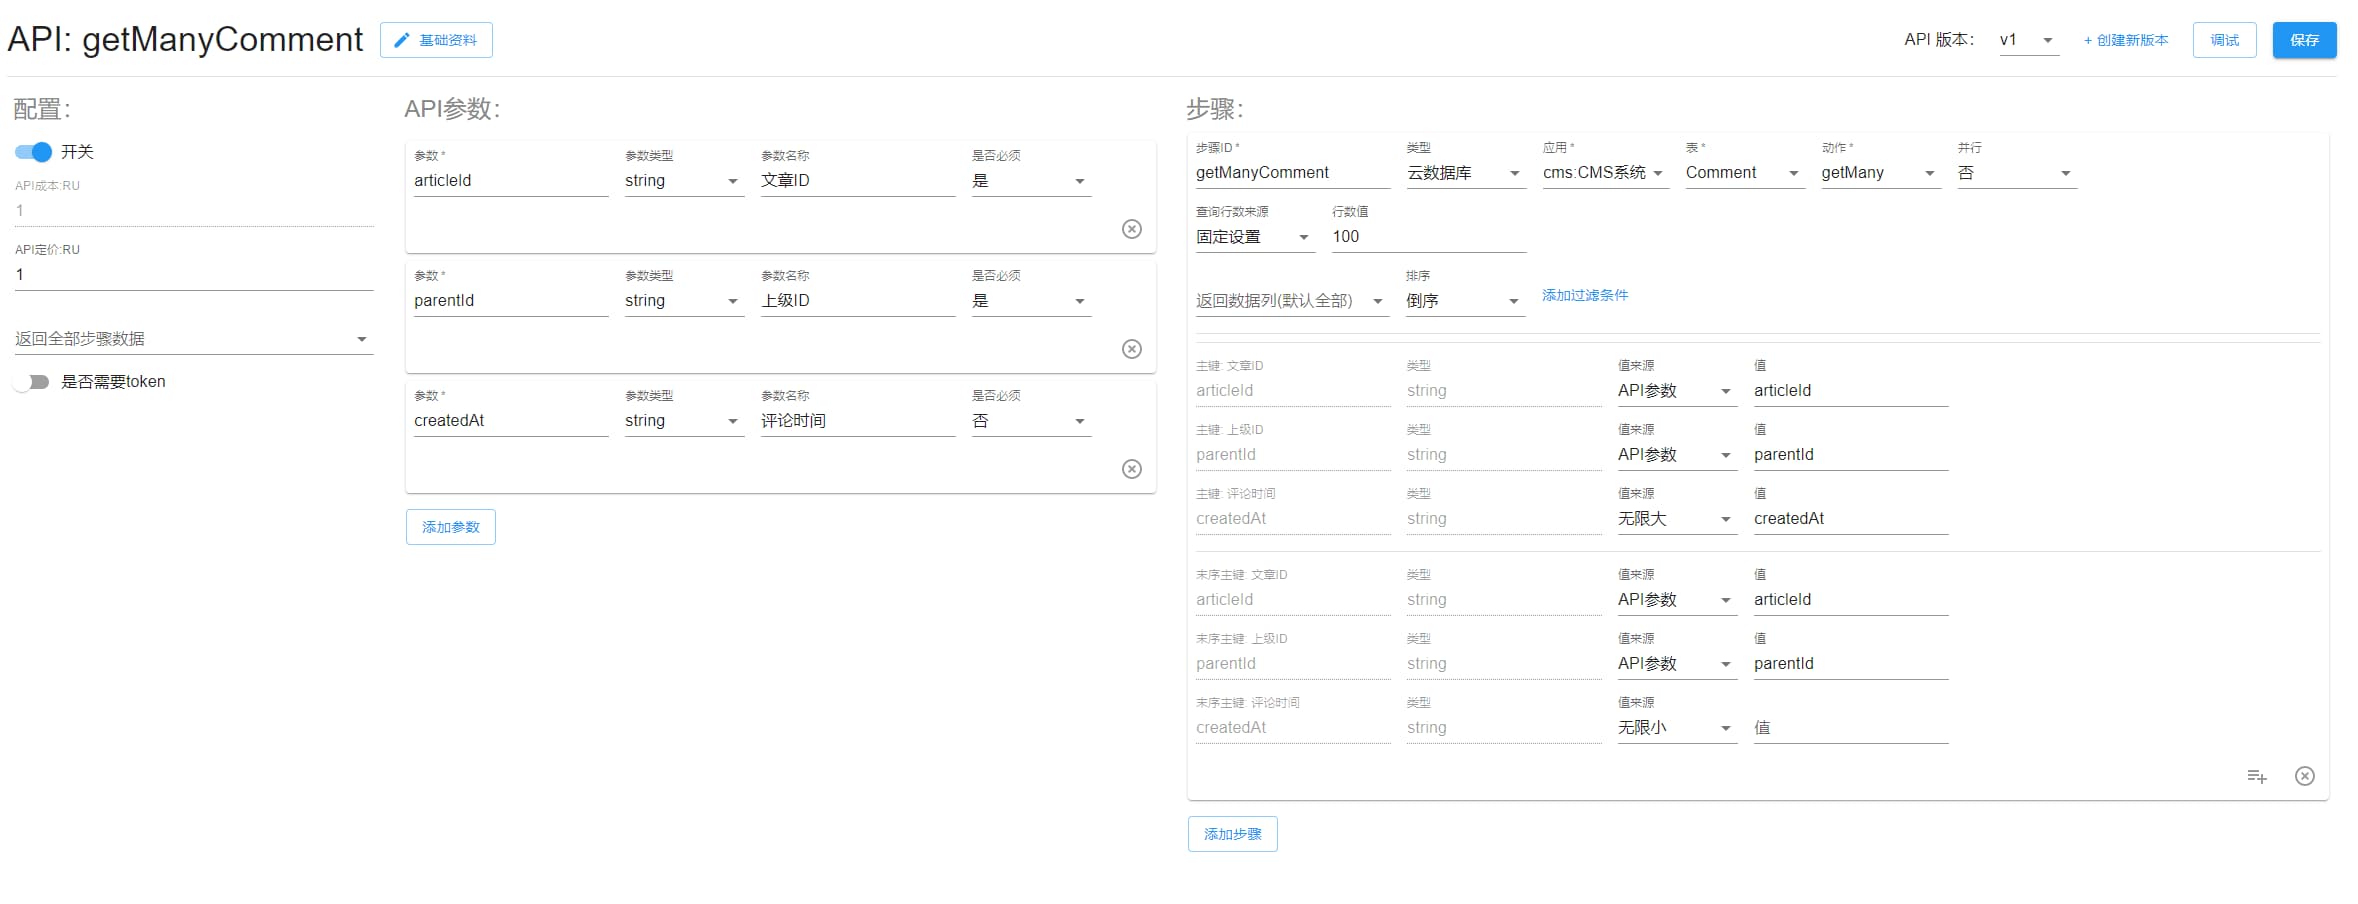The image size is (2358, 904).
Task: Click the 行数值 input field showing 100
Action: click(1427, 237)
